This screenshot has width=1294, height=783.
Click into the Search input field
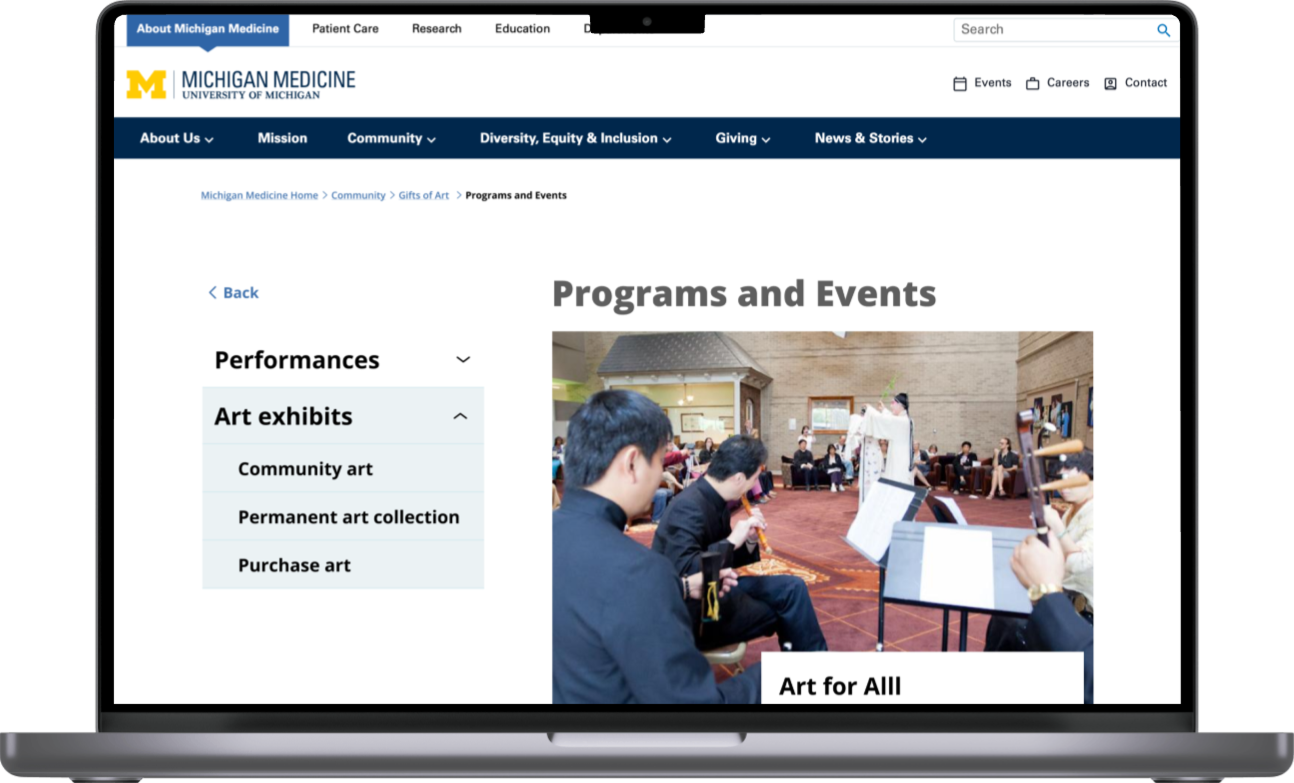[x=1050, y=30]
